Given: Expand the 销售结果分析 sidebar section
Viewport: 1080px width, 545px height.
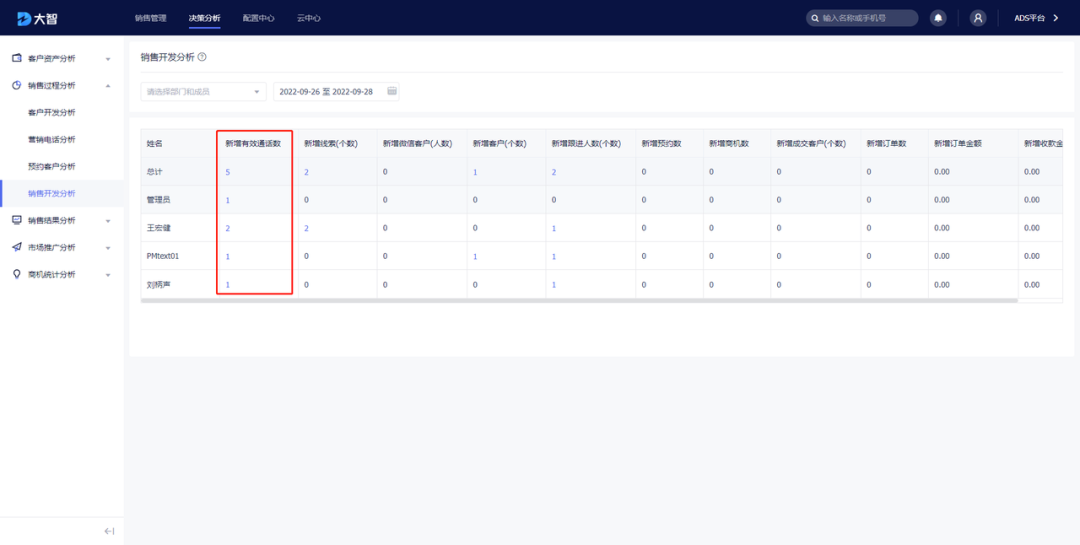Looking at the screenshot, I should tap(107, 220).
